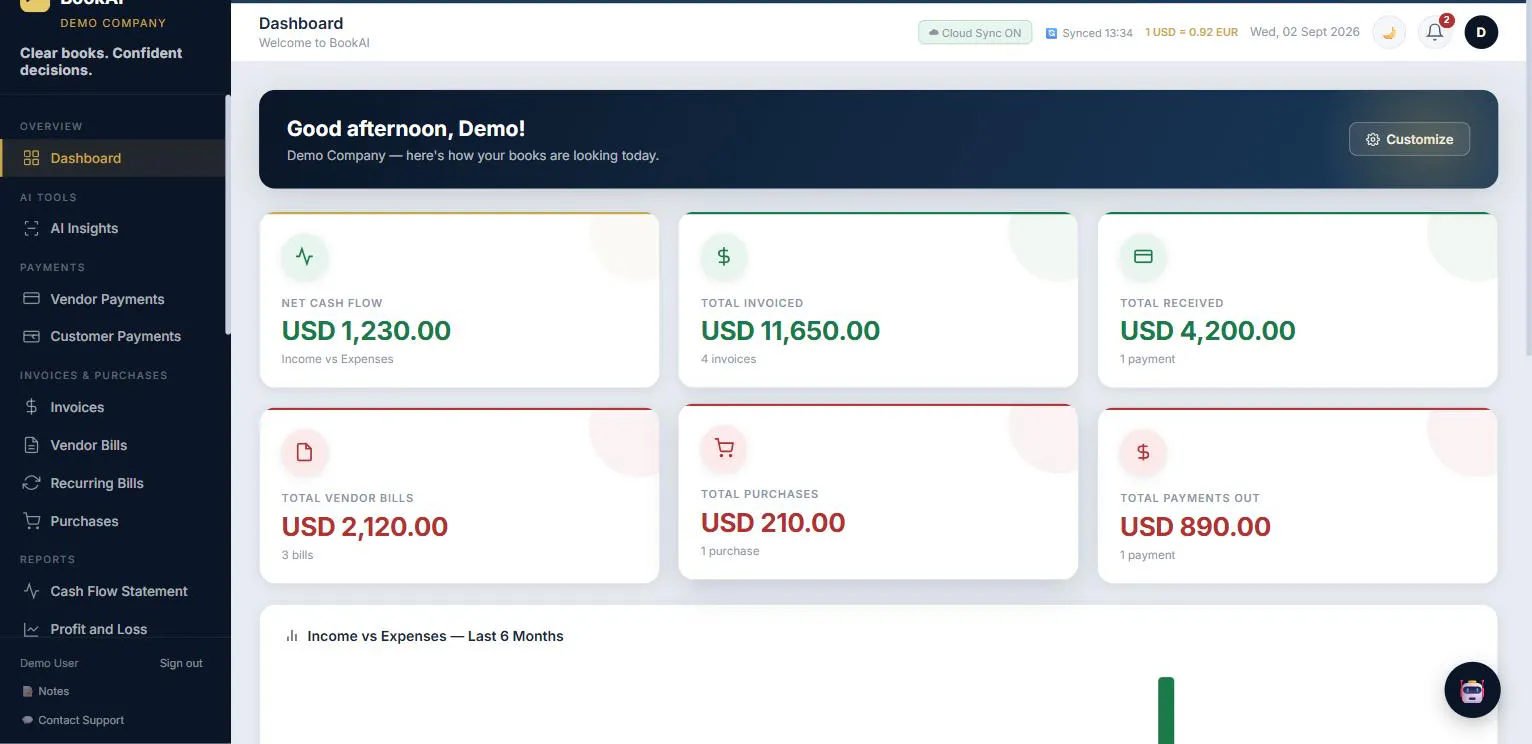Click the AI Insights scan icon
Viewport: 1532px width, 744px height.
tap(31, 228)
